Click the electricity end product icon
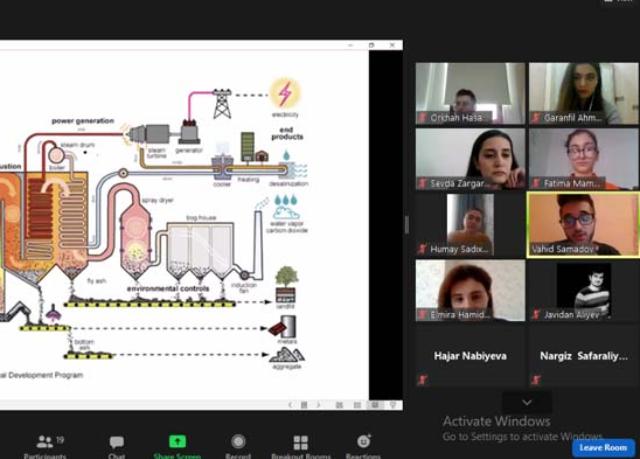Image resolution: width=640 pixels, height=459 pixels. tap(285, 93)
